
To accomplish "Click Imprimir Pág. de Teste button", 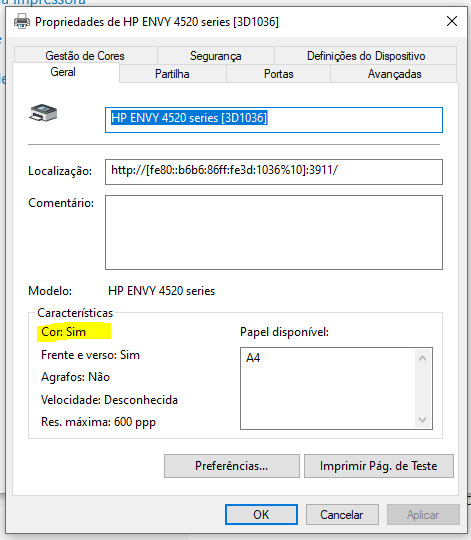I will [379, 466].
